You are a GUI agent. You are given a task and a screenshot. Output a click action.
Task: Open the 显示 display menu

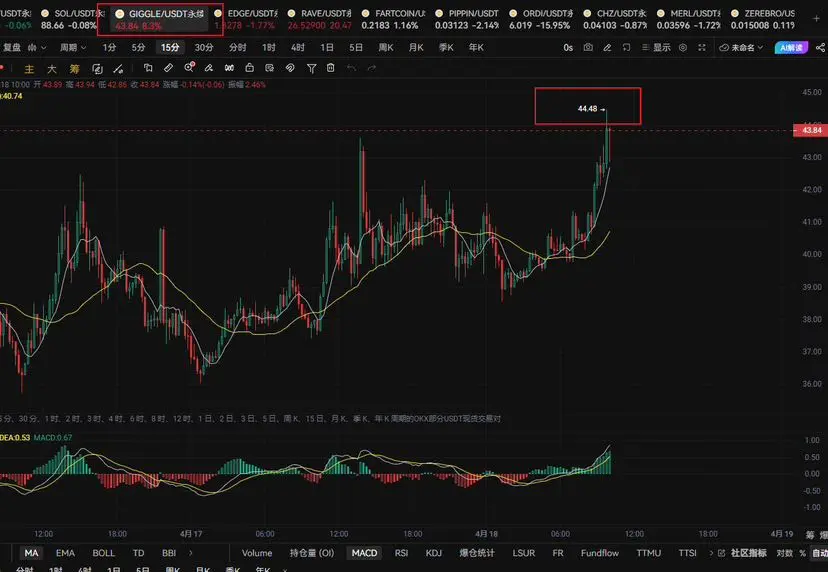(x=656, y=48)
